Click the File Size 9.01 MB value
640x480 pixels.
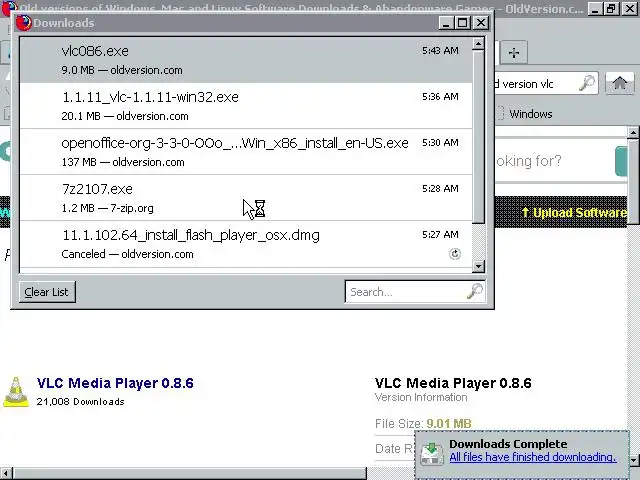[x=449, y=424]
